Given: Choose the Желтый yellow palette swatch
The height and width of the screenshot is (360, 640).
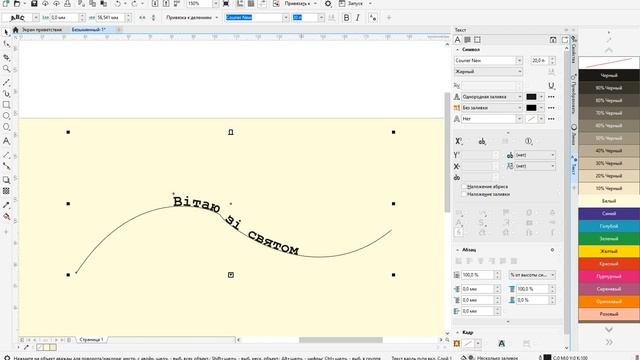Looking at the screenshot, I should click(x=609, y=251).
